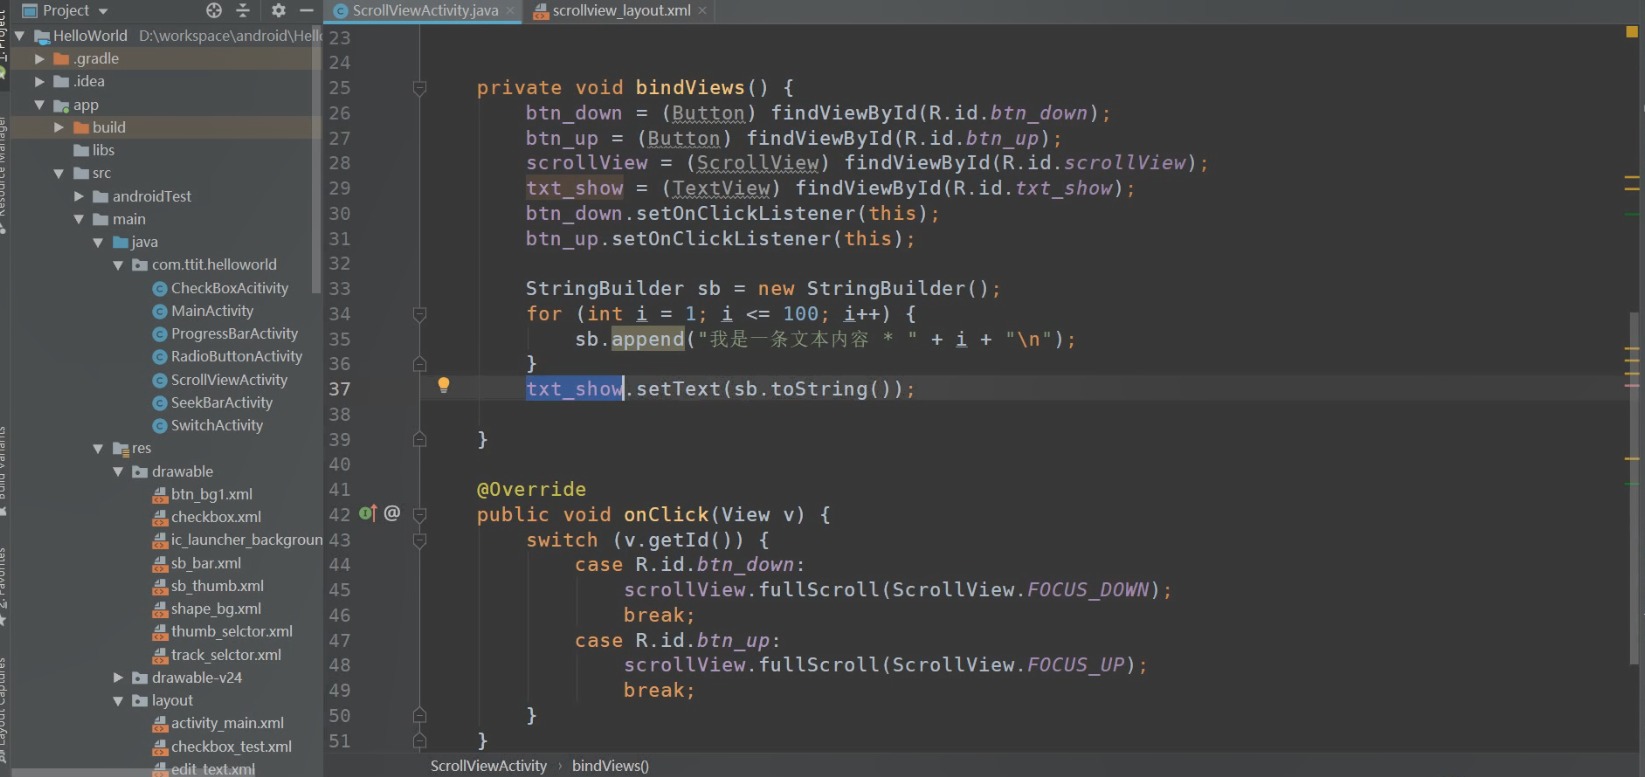Switch to scrollview_layout.xml tab
Screen dimensions: 1645x777
tap(621, 10)
